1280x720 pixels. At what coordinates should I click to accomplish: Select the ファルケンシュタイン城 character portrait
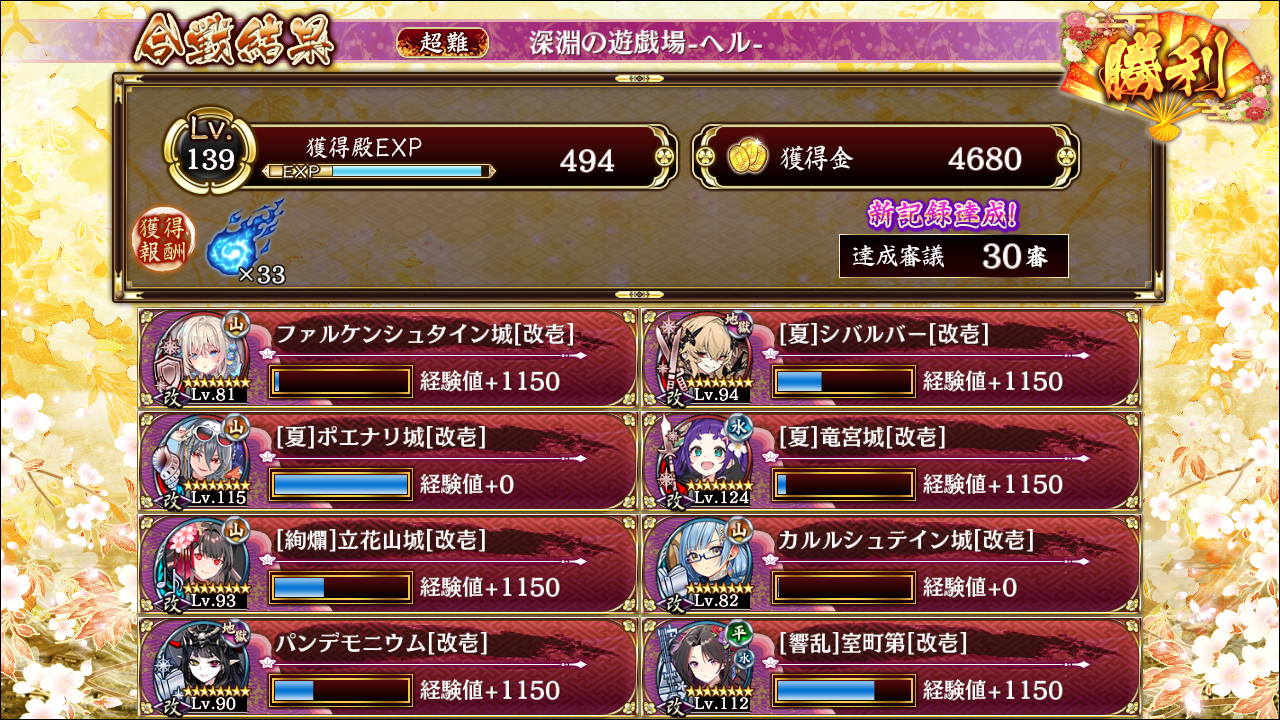[x=203, y=356]
